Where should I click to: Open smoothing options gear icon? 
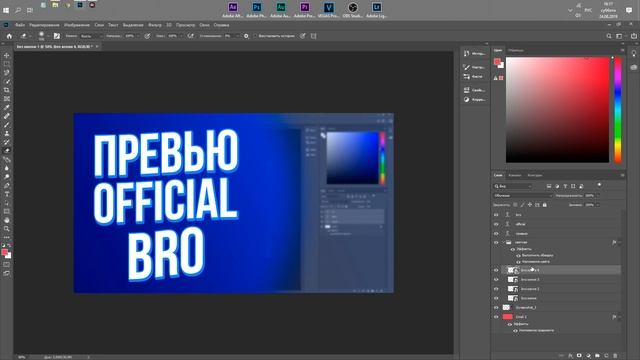pyautogui.click(x=246, y=36)
